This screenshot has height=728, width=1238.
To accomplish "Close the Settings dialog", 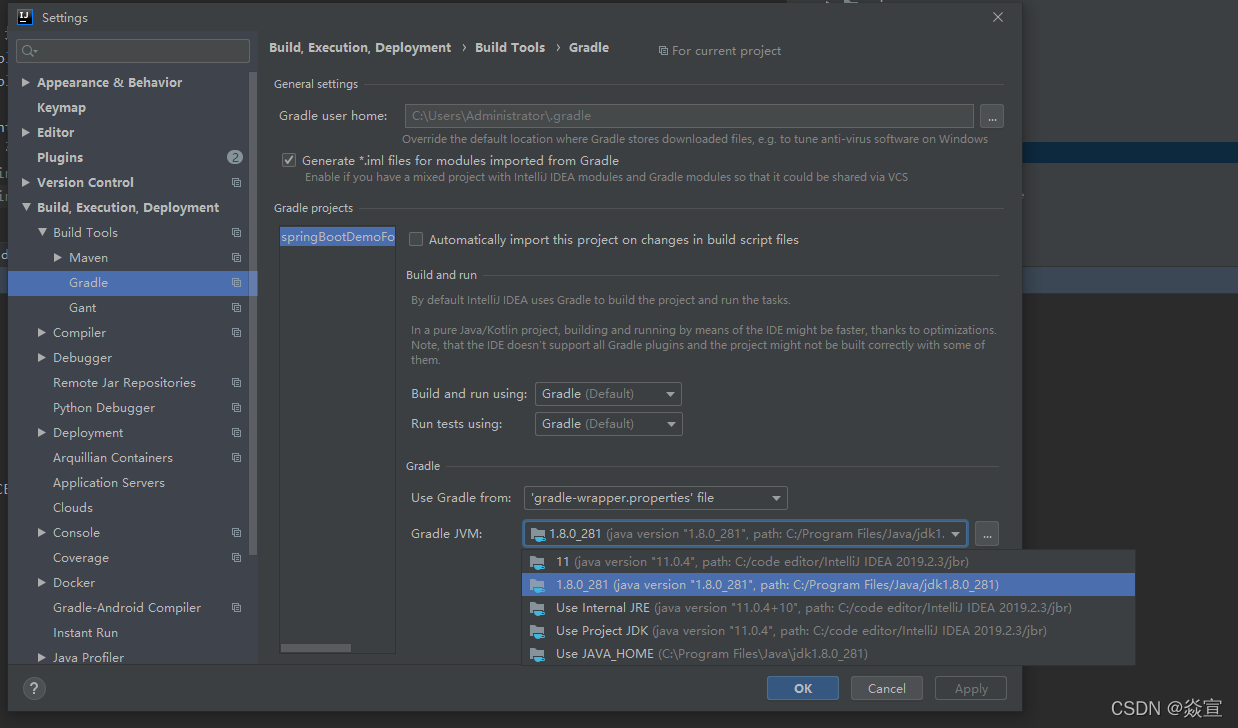I will click(998, 17).
